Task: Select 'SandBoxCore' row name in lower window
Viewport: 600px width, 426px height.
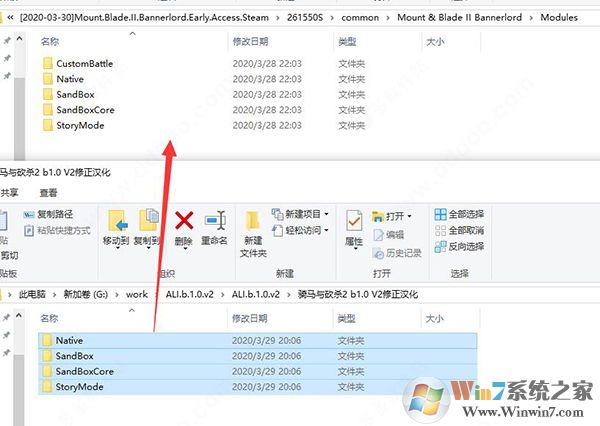Action: click(x=85, y=371)
